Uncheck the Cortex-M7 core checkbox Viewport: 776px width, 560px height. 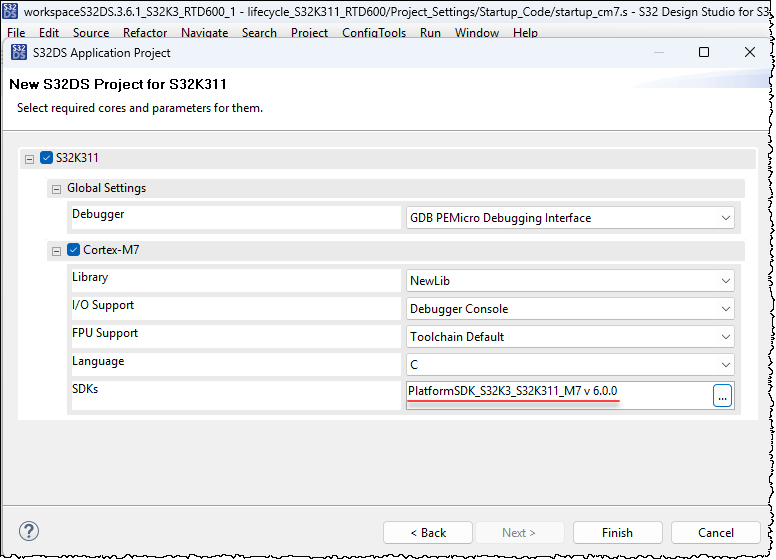pos(73,250)
